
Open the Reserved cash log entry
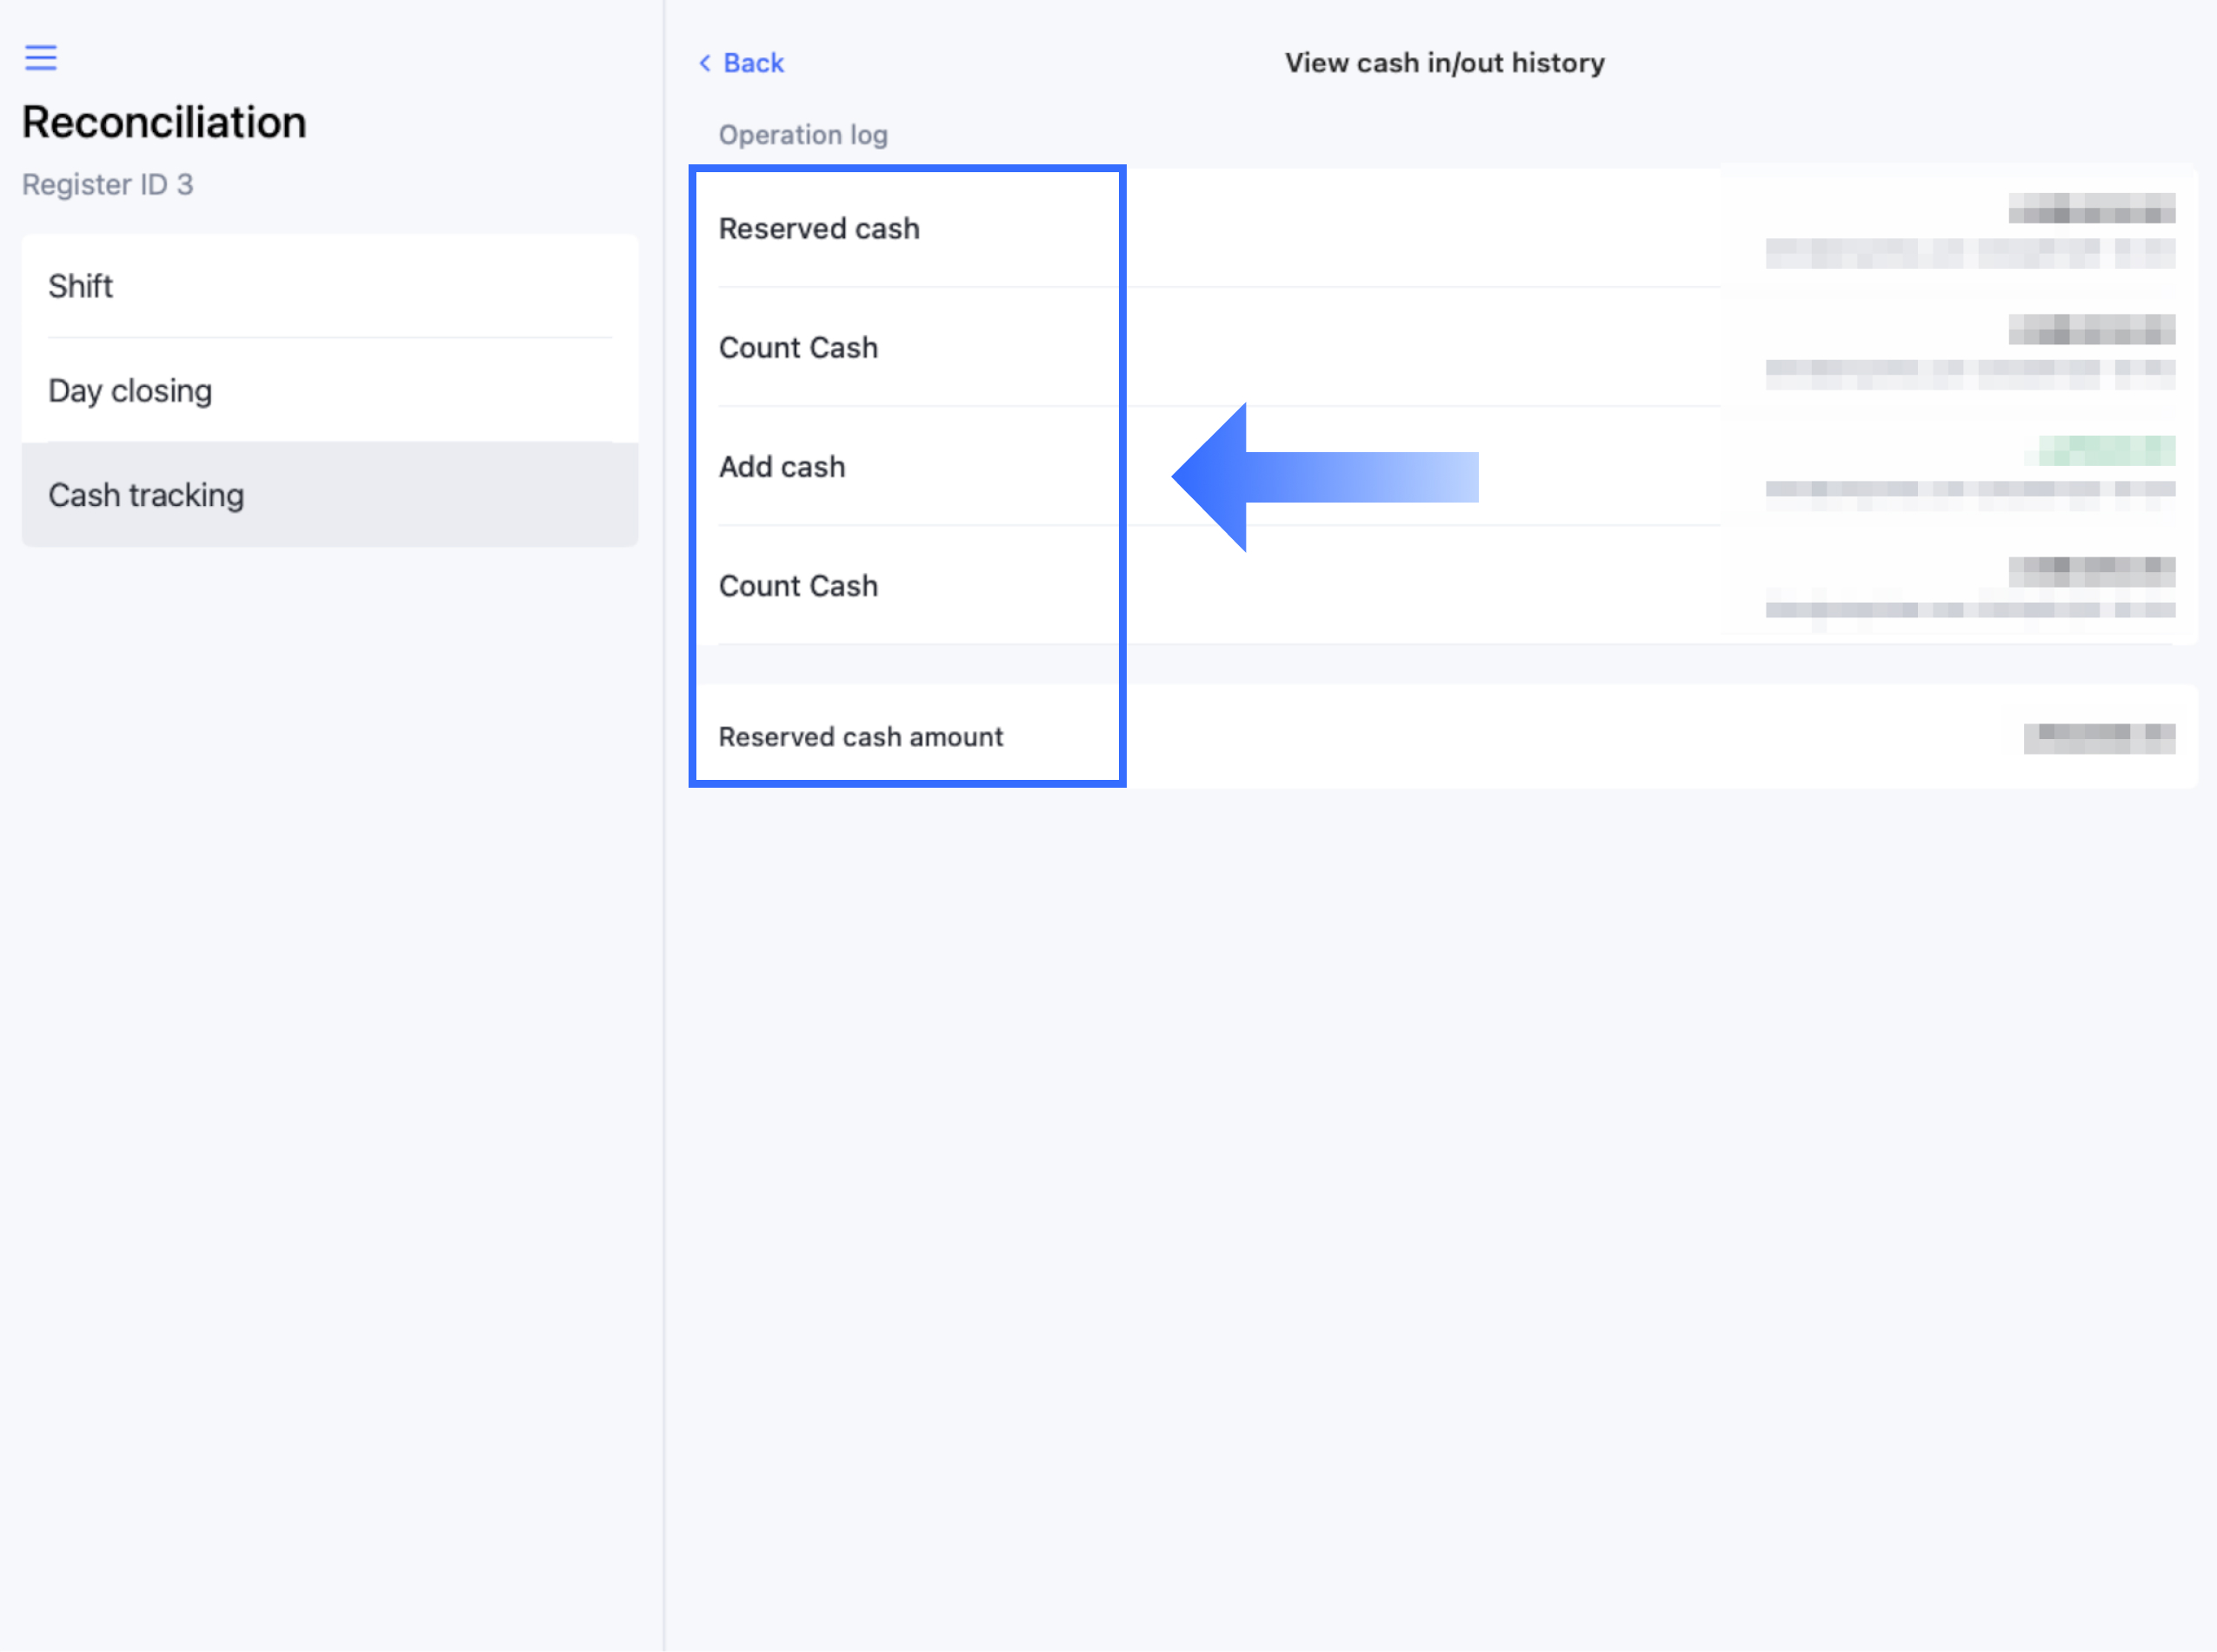point(819,228)
